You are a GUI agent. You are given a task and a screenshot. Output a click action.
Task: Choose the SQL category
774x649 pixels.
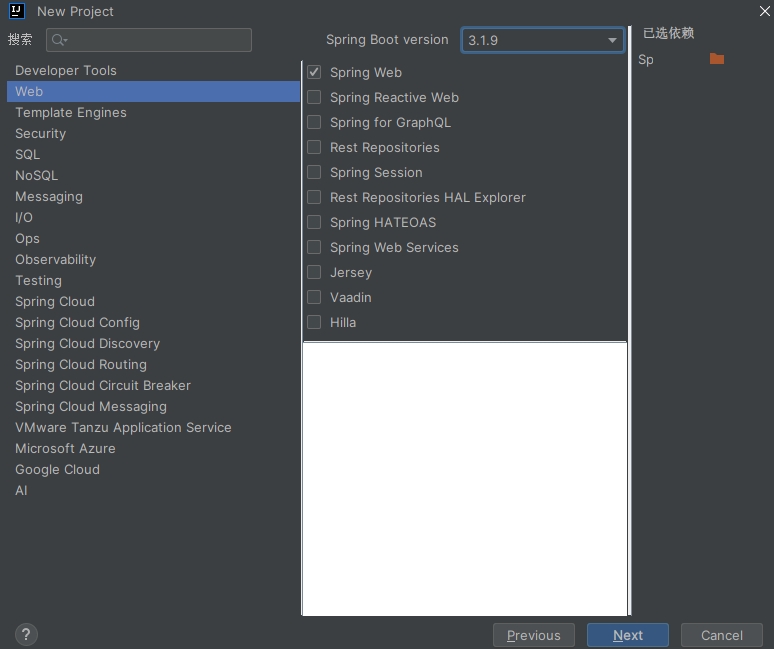153,154
